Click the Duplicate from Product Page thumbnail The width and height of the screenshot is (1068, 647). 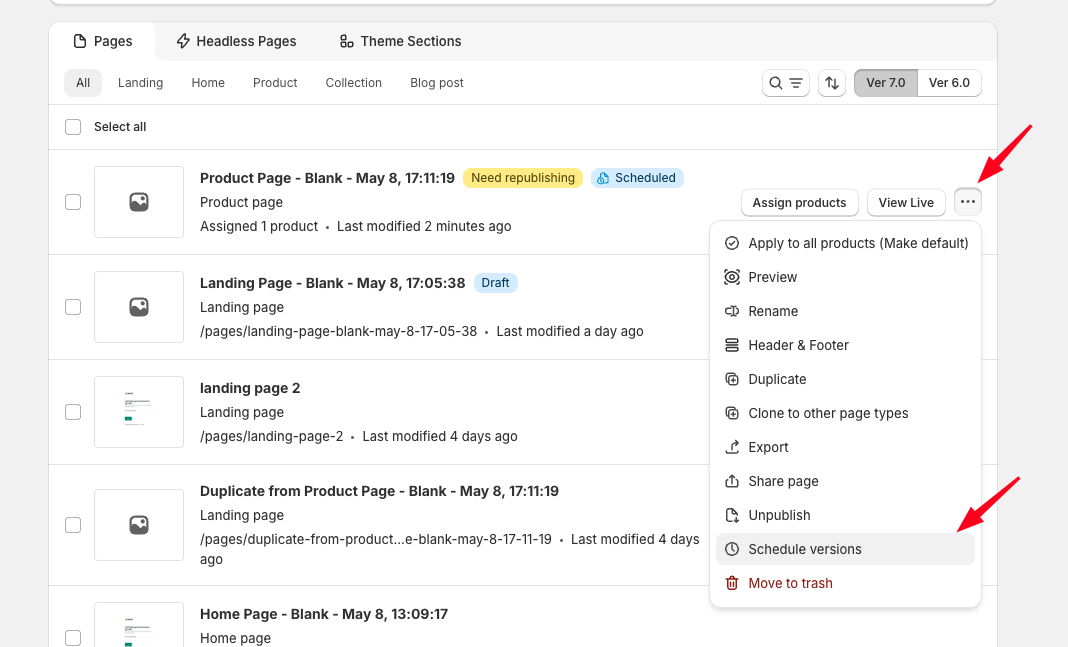pos(139,525)
